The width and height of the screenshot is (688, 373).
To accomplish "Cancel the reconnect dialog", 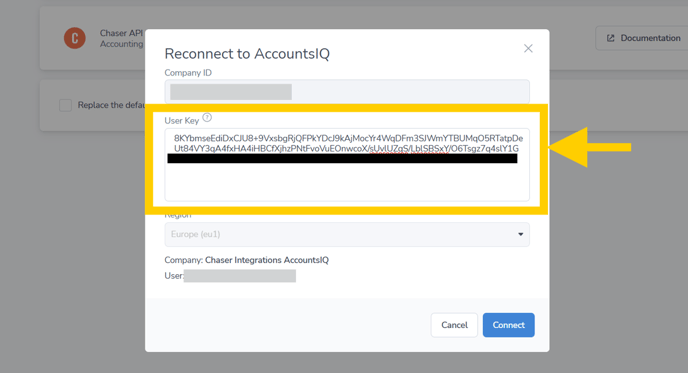I will click(454, 325).
